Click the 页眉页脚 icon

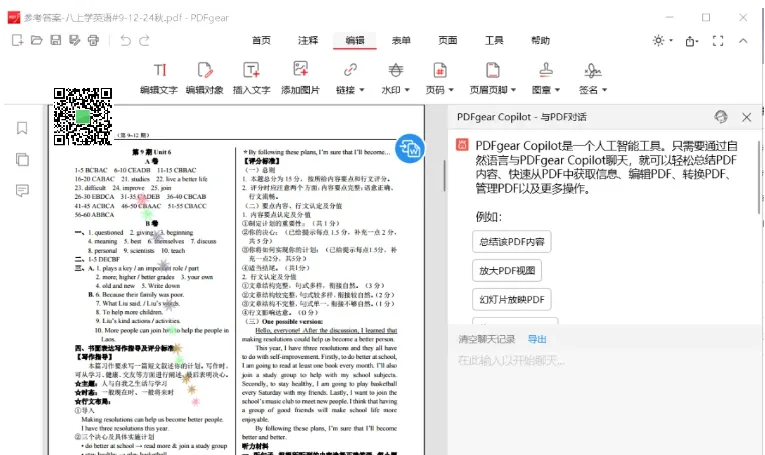(x=493, y=70)
